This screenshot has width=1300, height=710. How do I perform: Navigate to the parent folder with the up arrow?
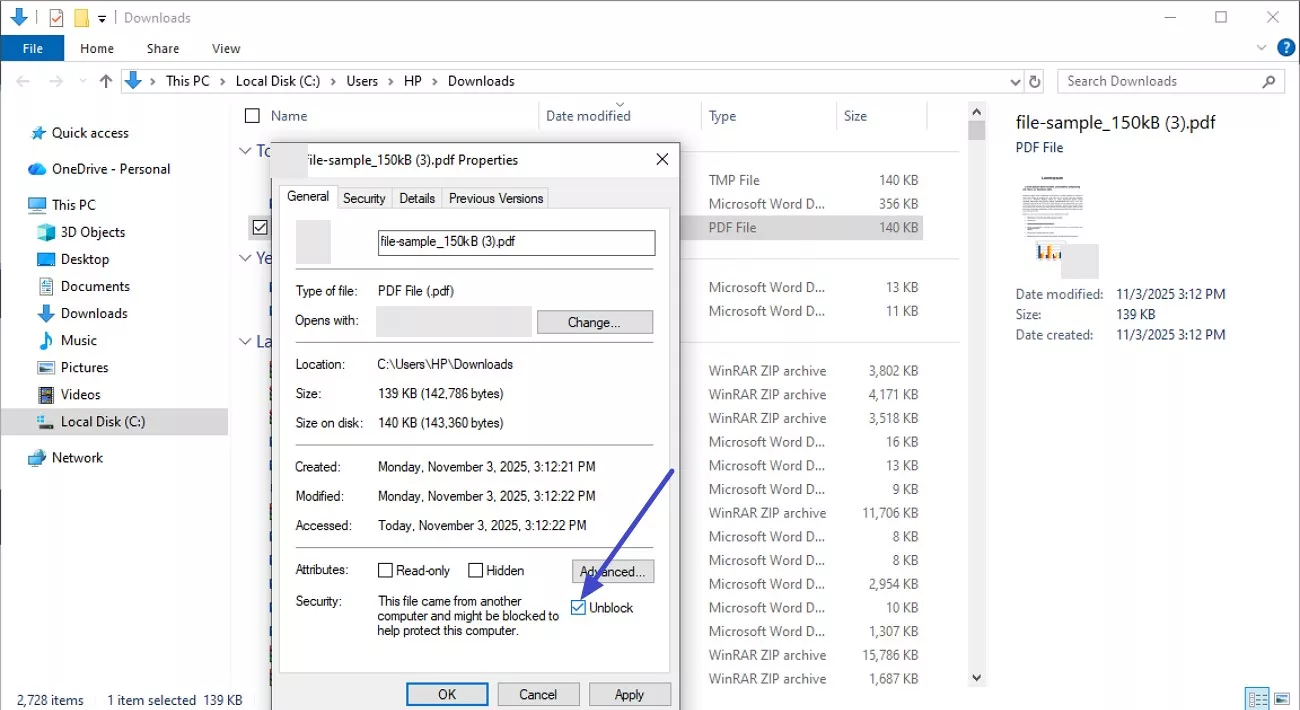pyautogui.click(x=105, y=80)
